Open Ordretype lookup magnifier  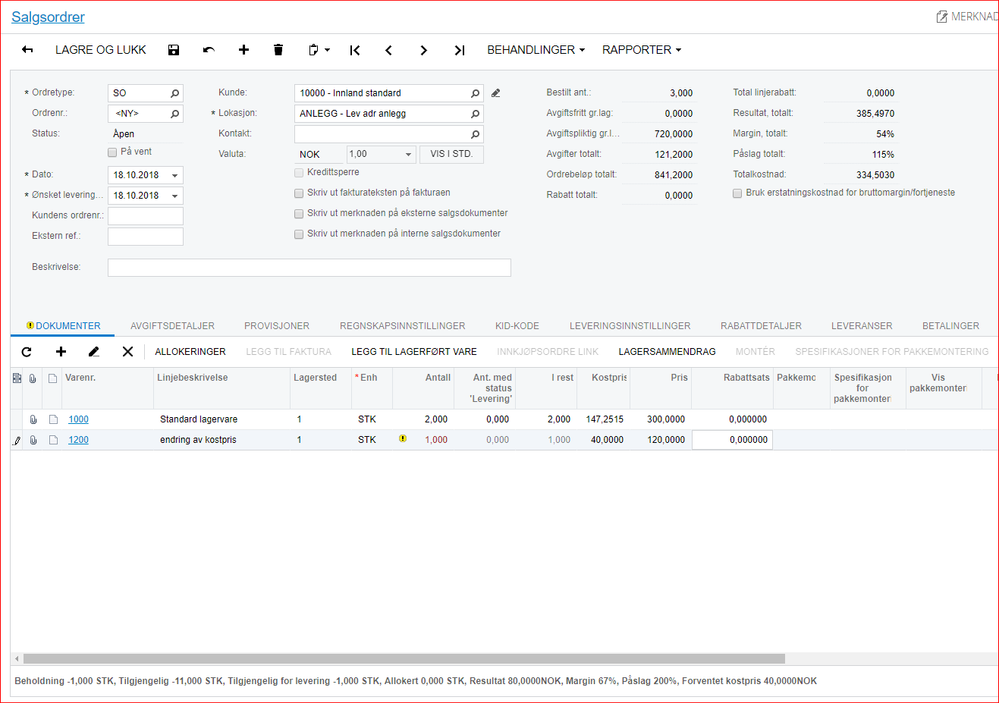click(175, 93)
